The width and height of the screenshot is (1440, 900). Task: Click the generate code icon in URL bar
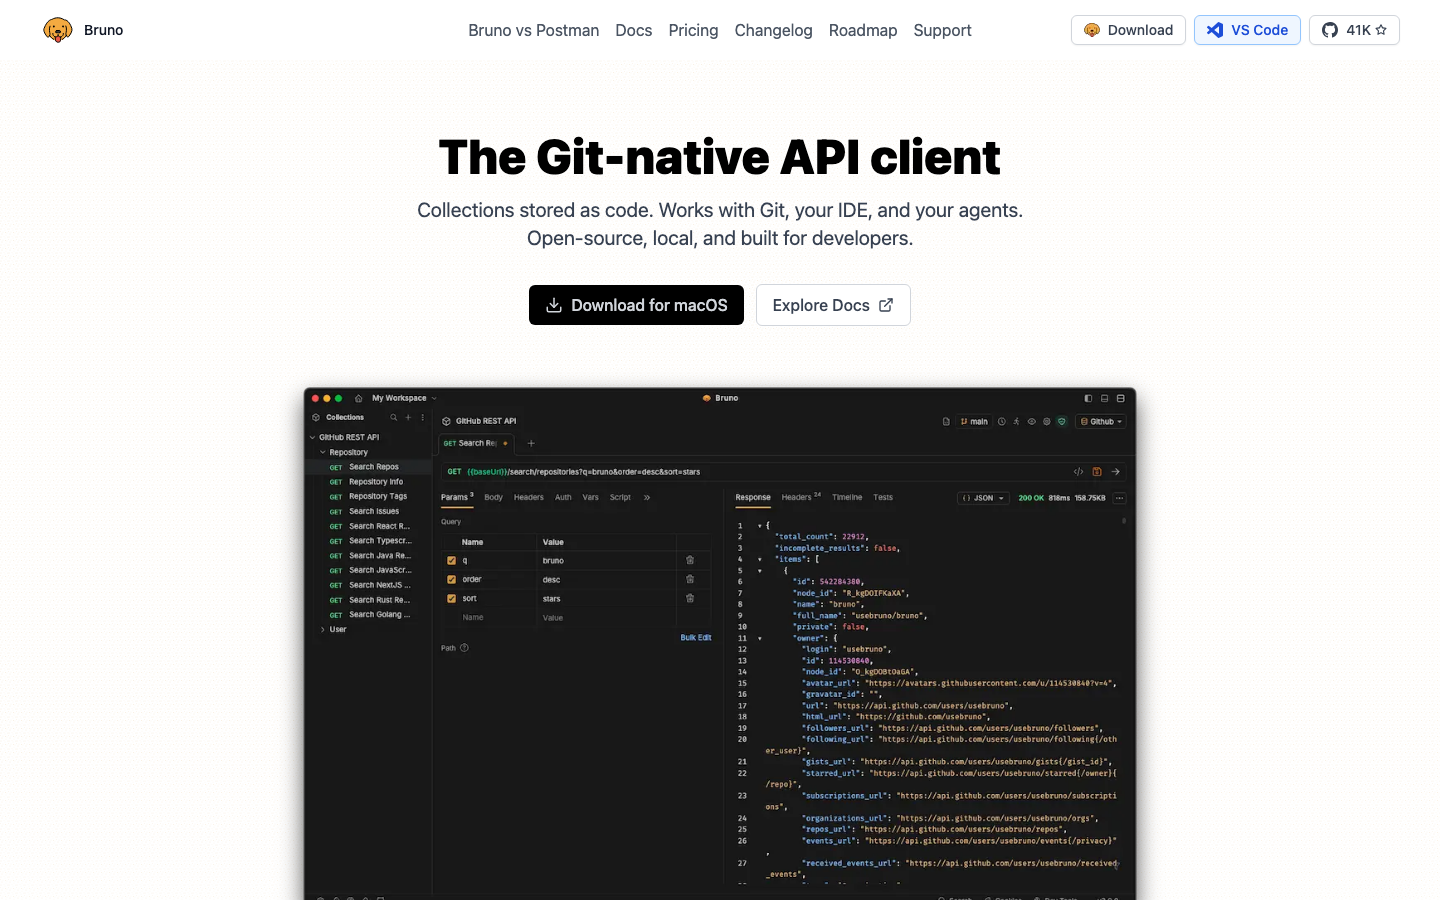[x=1078, y=472]
